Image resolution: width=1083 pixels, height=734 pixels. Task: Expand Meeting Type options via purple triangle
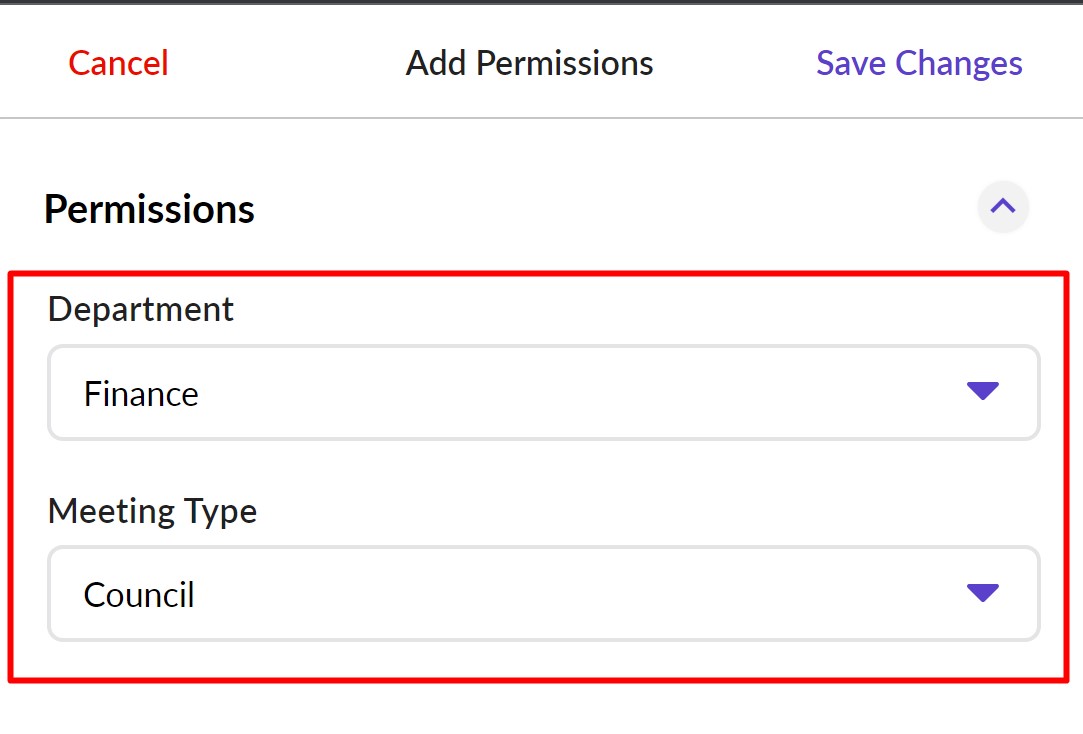983,593
